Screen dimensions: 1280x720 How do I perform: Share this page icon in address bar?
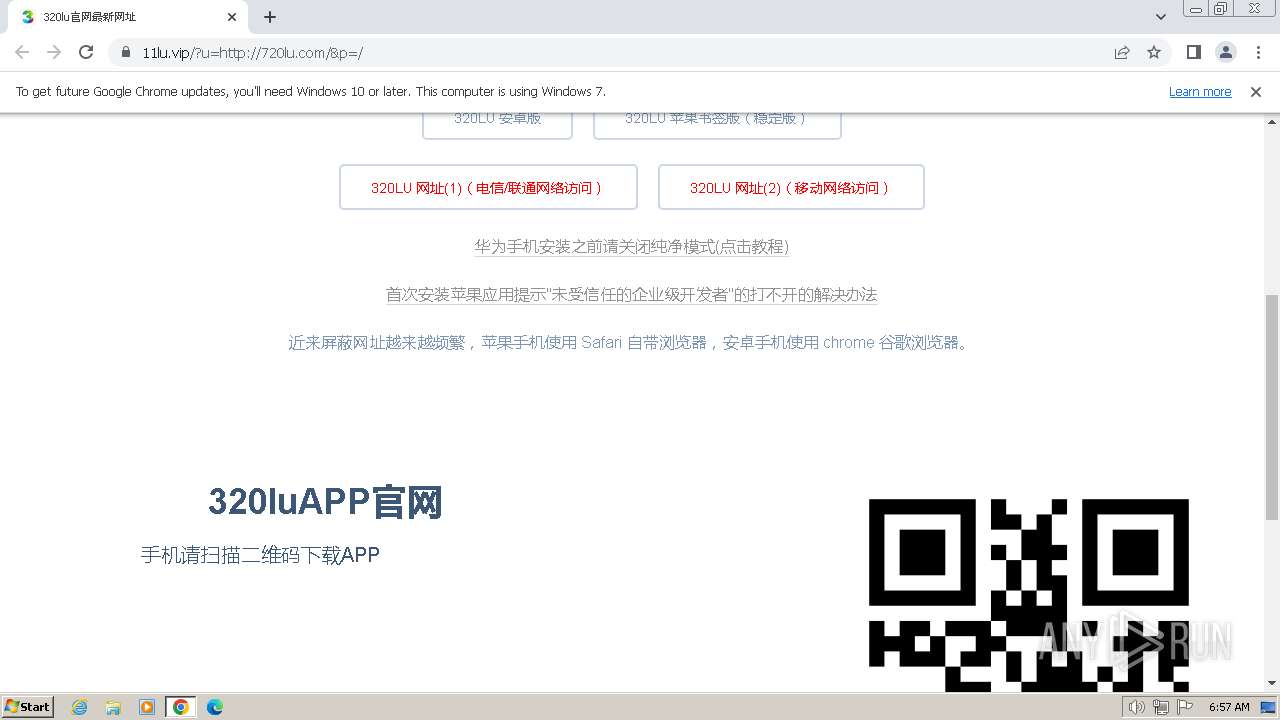[1122, 52]
